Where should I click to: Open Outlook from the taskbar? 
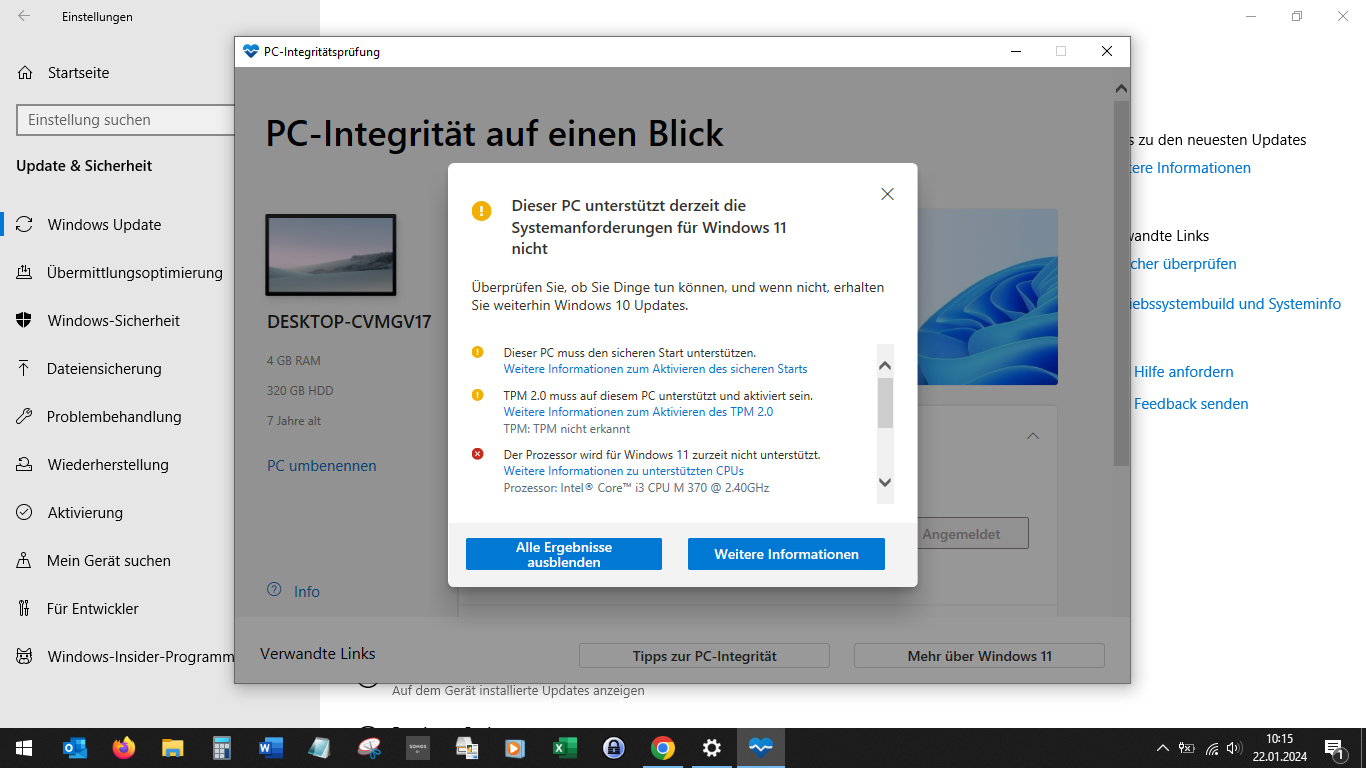[75, 748]
